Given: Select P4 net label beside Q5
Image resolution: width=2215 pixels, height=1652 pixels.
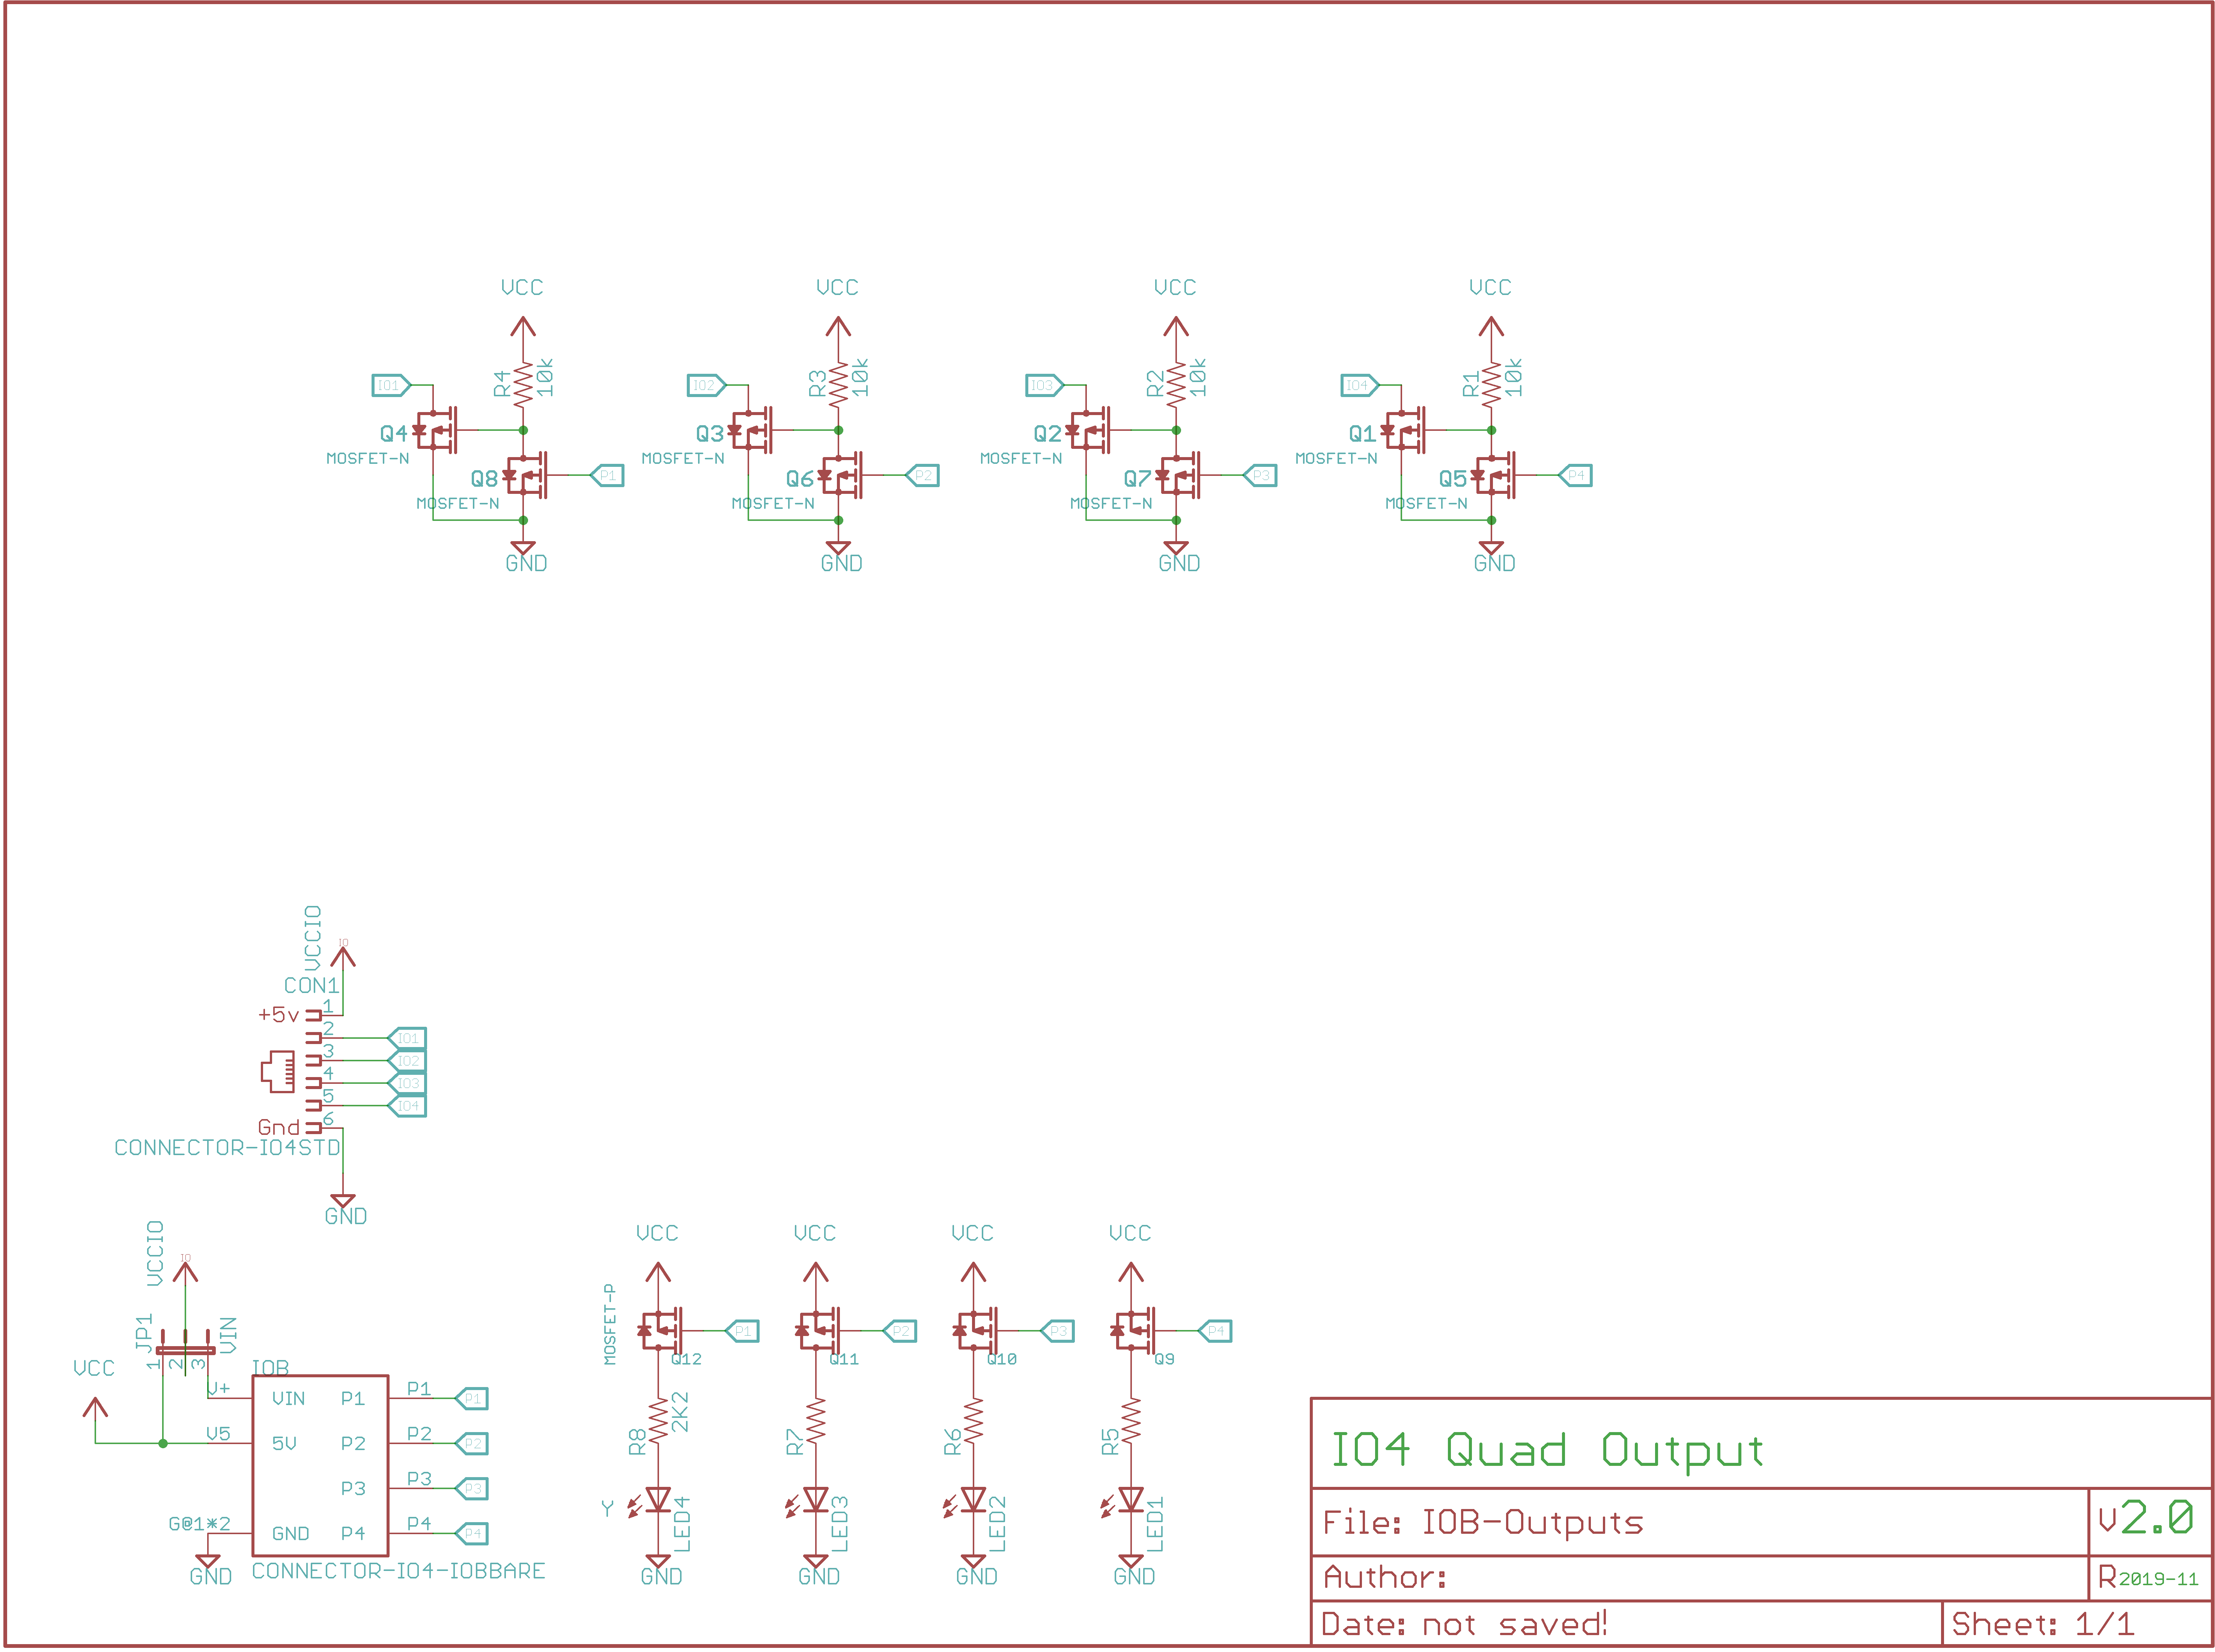Looking at the screenshot, I should (1575, 476).
